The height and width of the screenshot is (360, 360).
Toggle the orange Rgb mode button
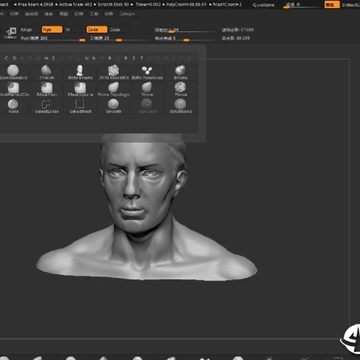point(52,30)
